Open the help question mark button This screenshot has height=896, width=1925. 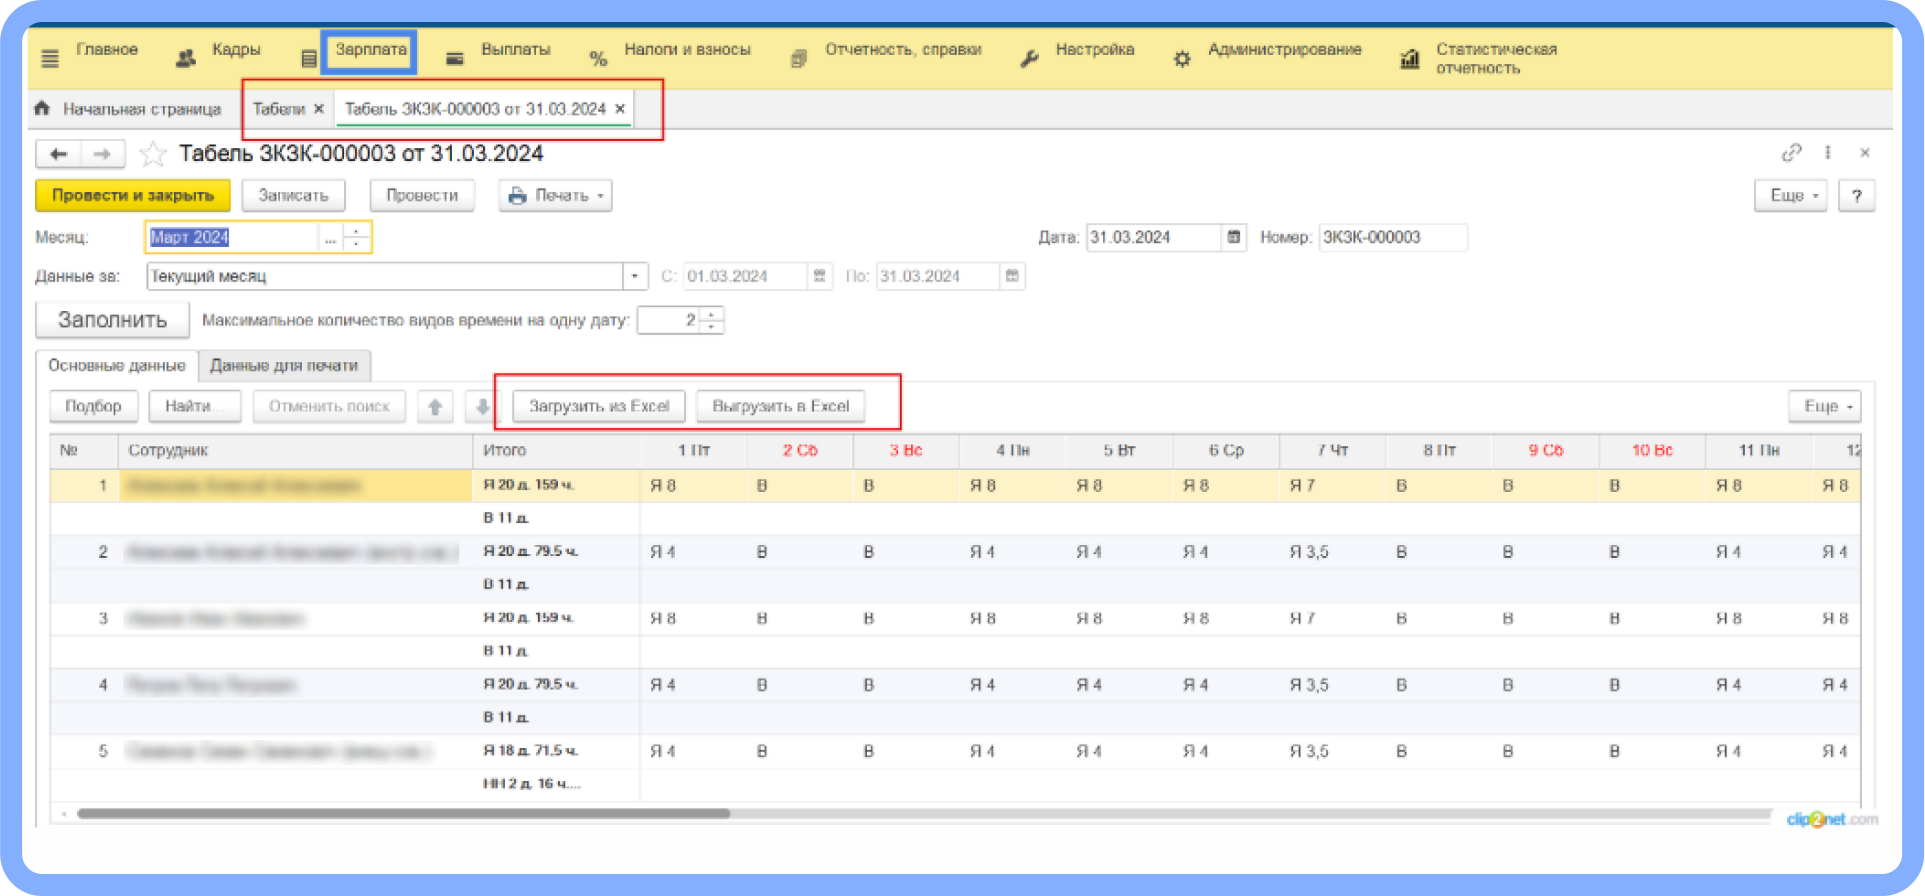[x=1856, y=196]
